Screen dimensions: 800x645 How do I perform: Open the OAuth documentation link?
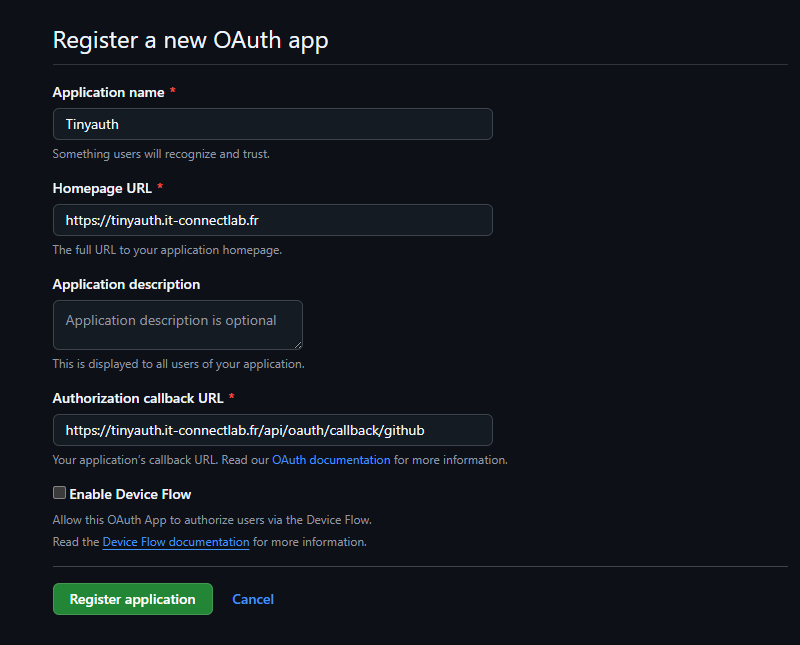[x=331, y=460]
